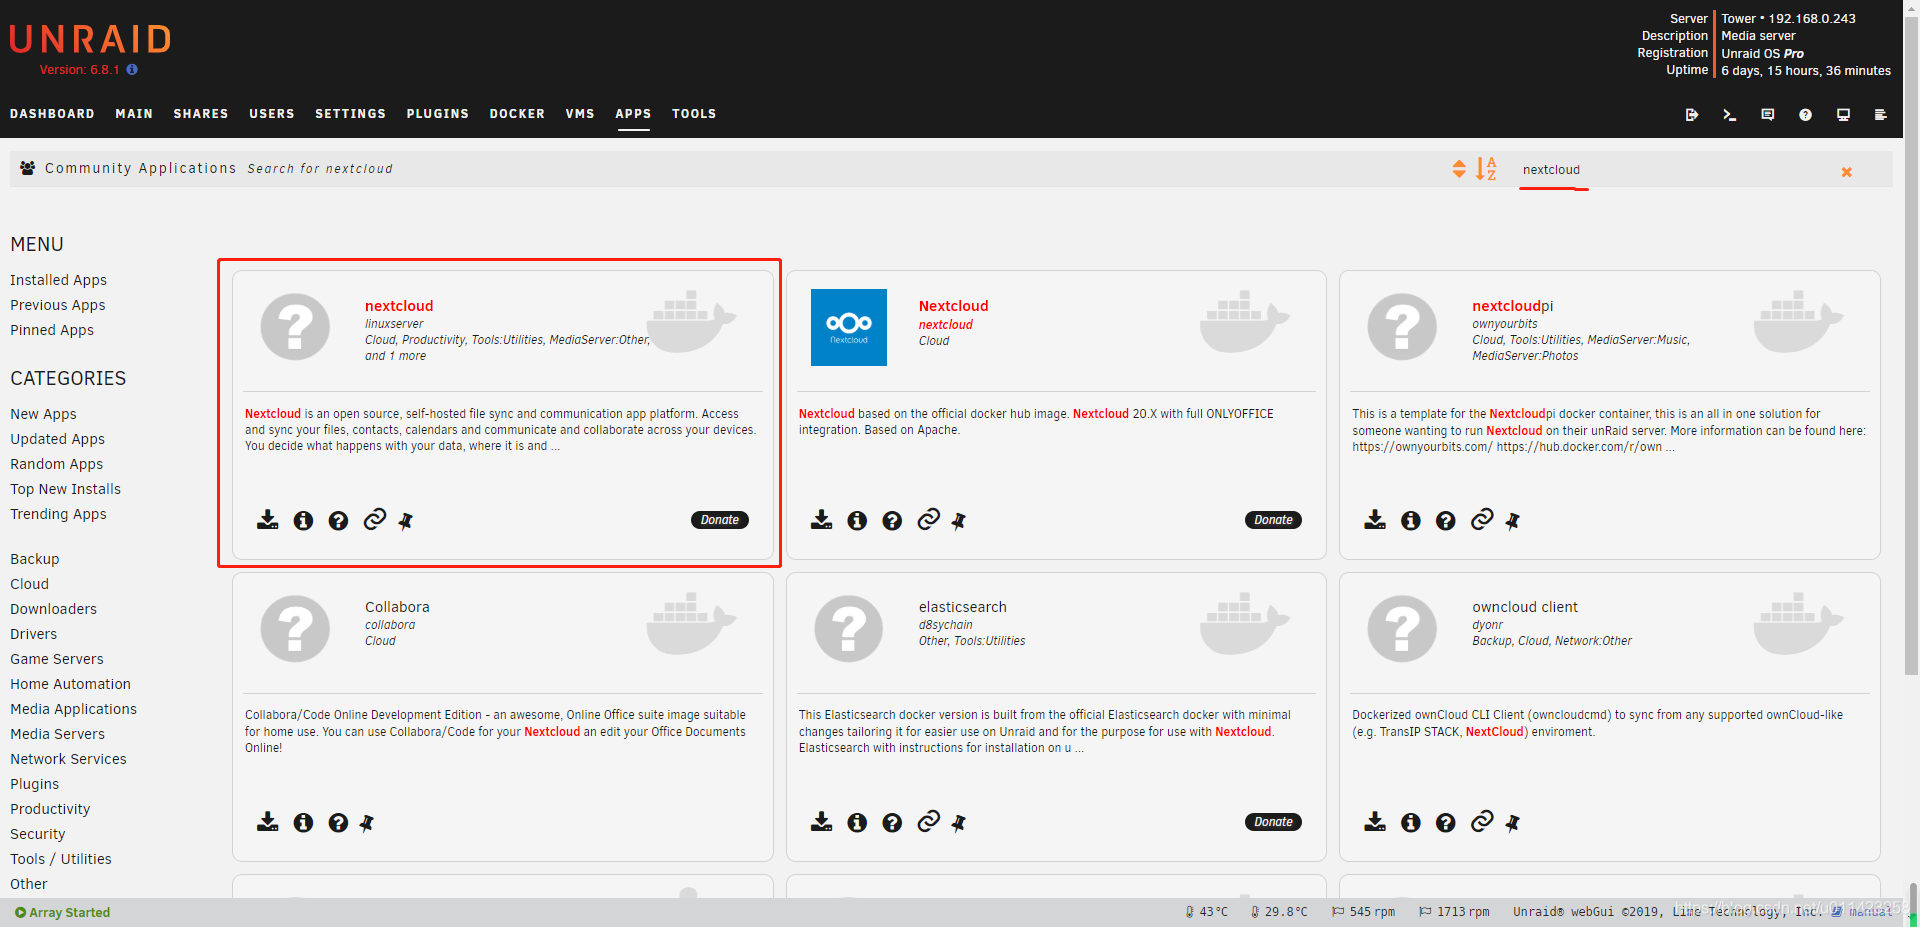
Task: Open the info monitor icon in top bar
Action: 1843,115
